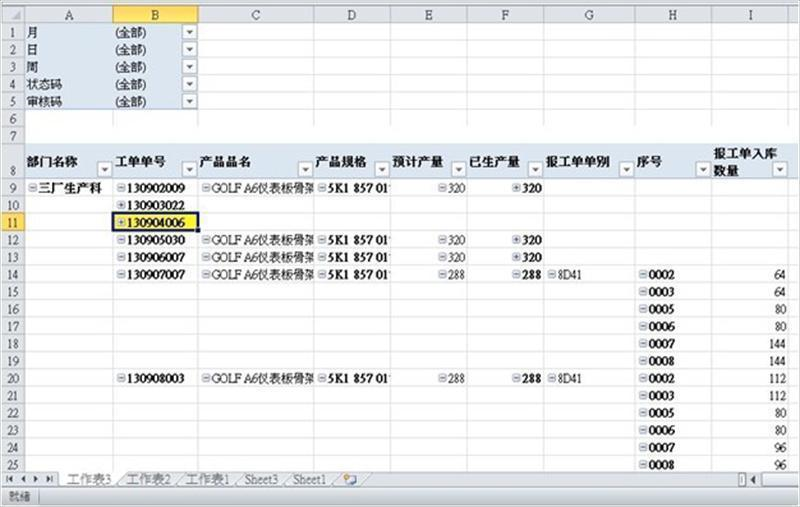Open 预计产量 column filter arrow
The height and width of the screenshot is (507, 800).
(x=458, y=169)
